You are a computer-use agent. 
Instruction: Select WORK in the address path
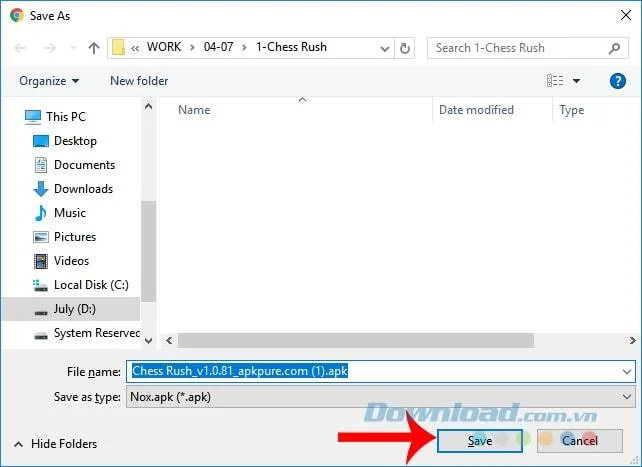coord(164,47)
